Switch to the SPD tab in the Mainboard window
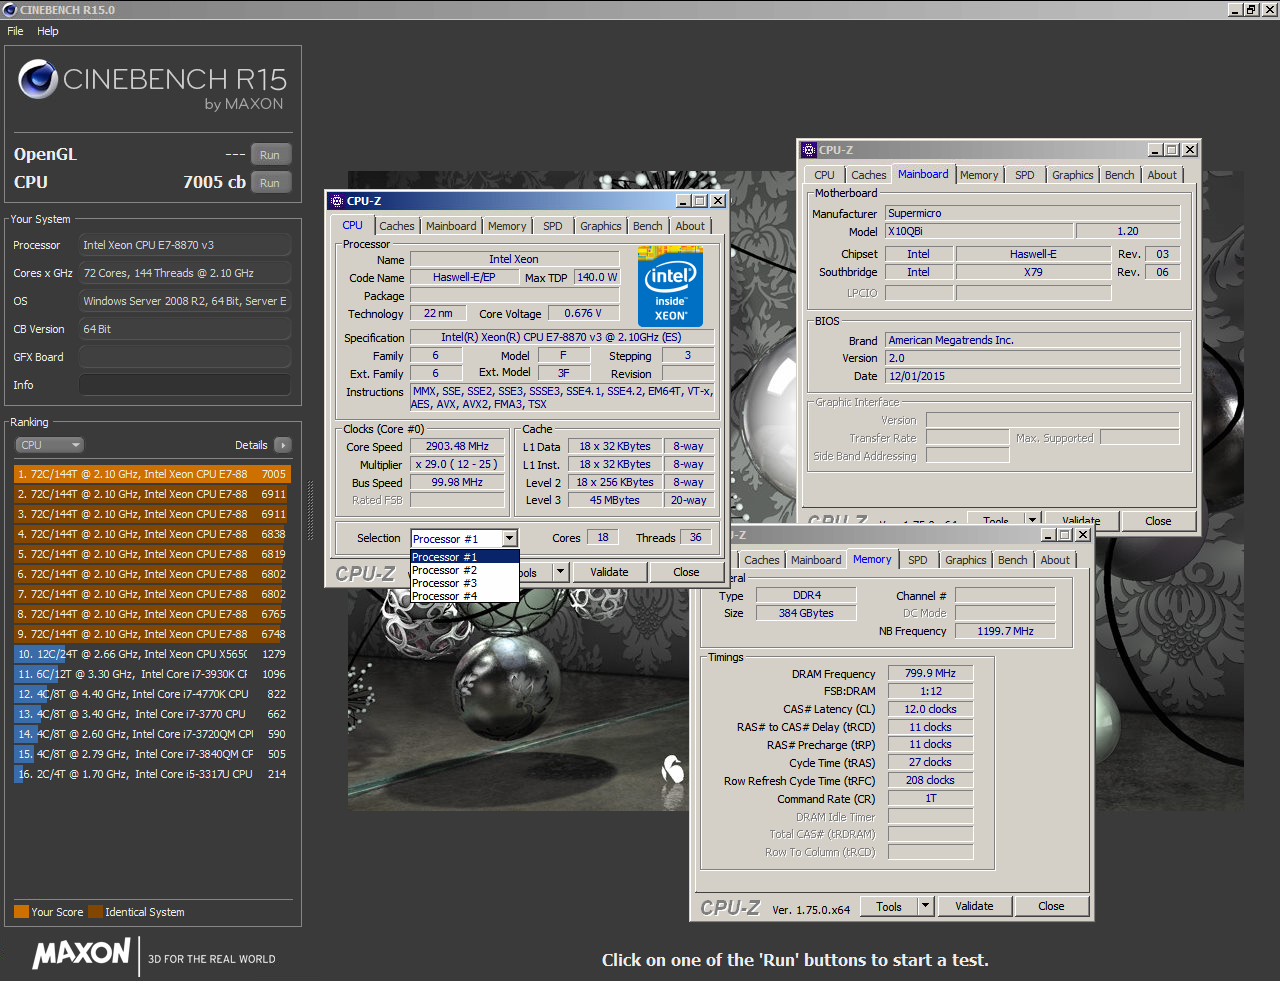The height and width of the screenshot is (981, 1280). point(1024,175)
